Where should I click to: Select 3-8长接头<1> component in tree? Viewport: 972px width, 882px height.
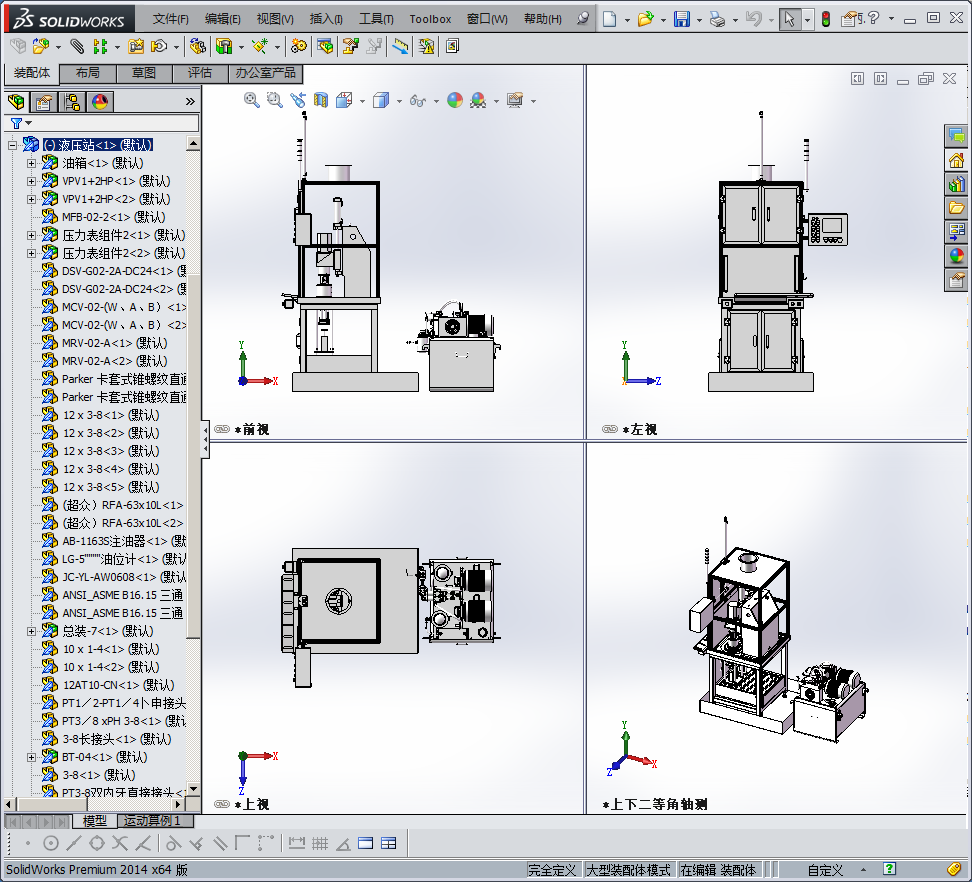pos(117,739)
